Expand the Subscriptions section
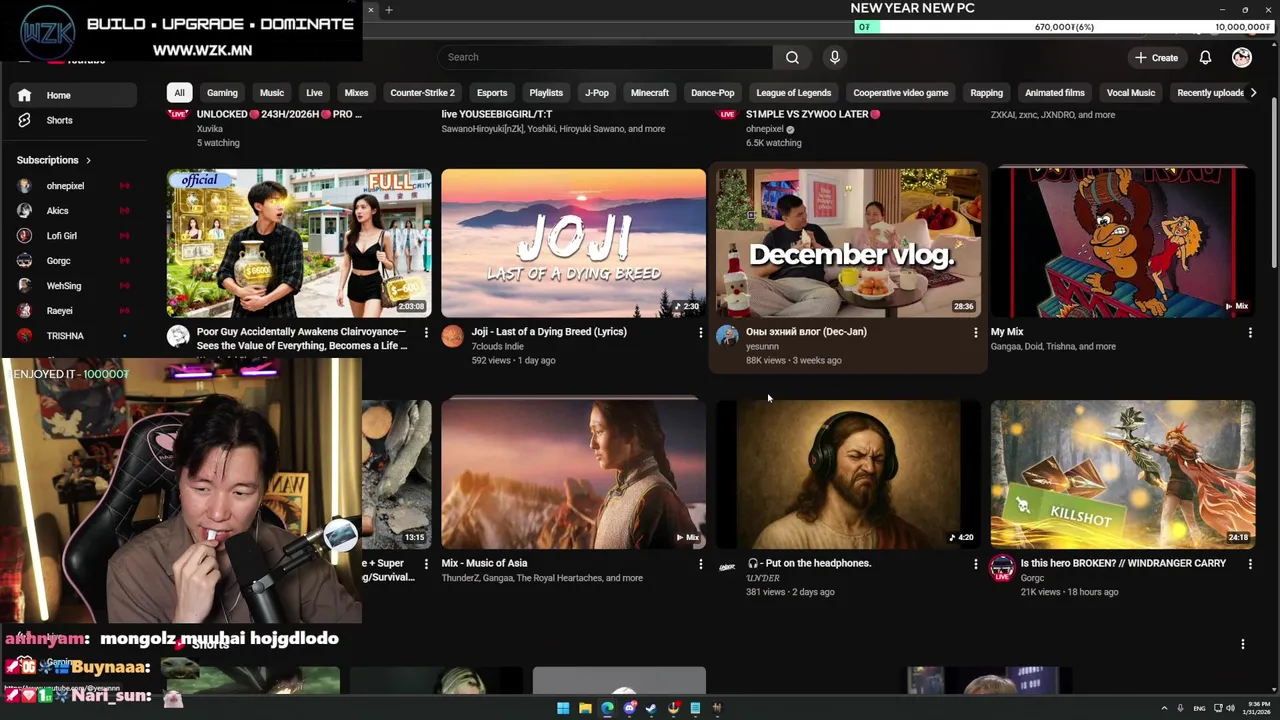Image resolution: width=1280 pixels, height=720 pixels. [x=54, y=160]
